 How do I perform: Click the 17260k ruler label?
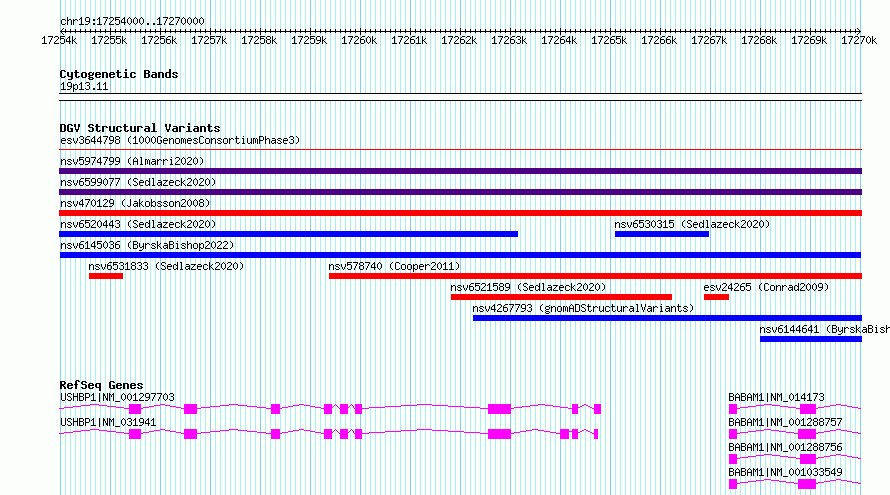pyautogui.click(x=359, y=40)
